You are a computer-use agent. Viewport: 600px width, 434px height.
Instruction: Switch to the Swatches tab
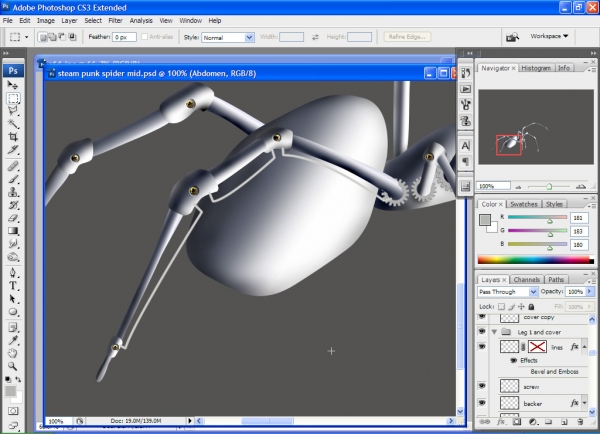524,204
